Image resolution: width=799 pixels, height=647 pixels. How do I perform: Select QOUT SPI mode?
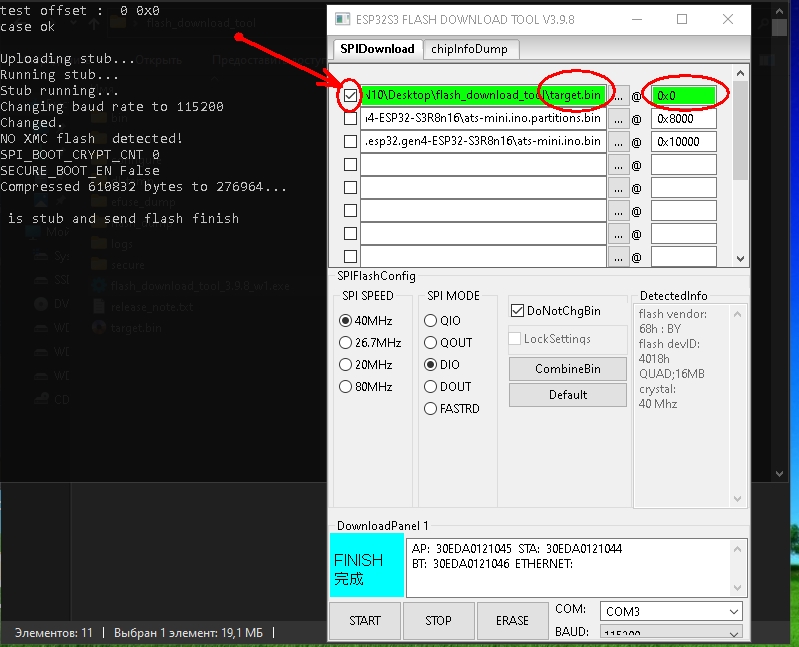point(448,342)
